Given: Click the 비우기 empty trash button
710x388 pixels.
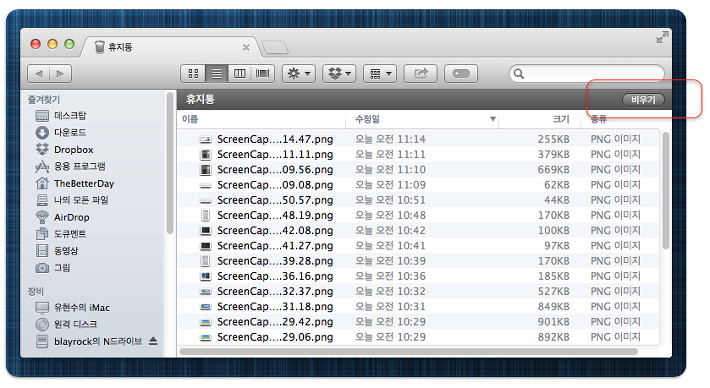Looking at the screenshot, I should 643,100.
